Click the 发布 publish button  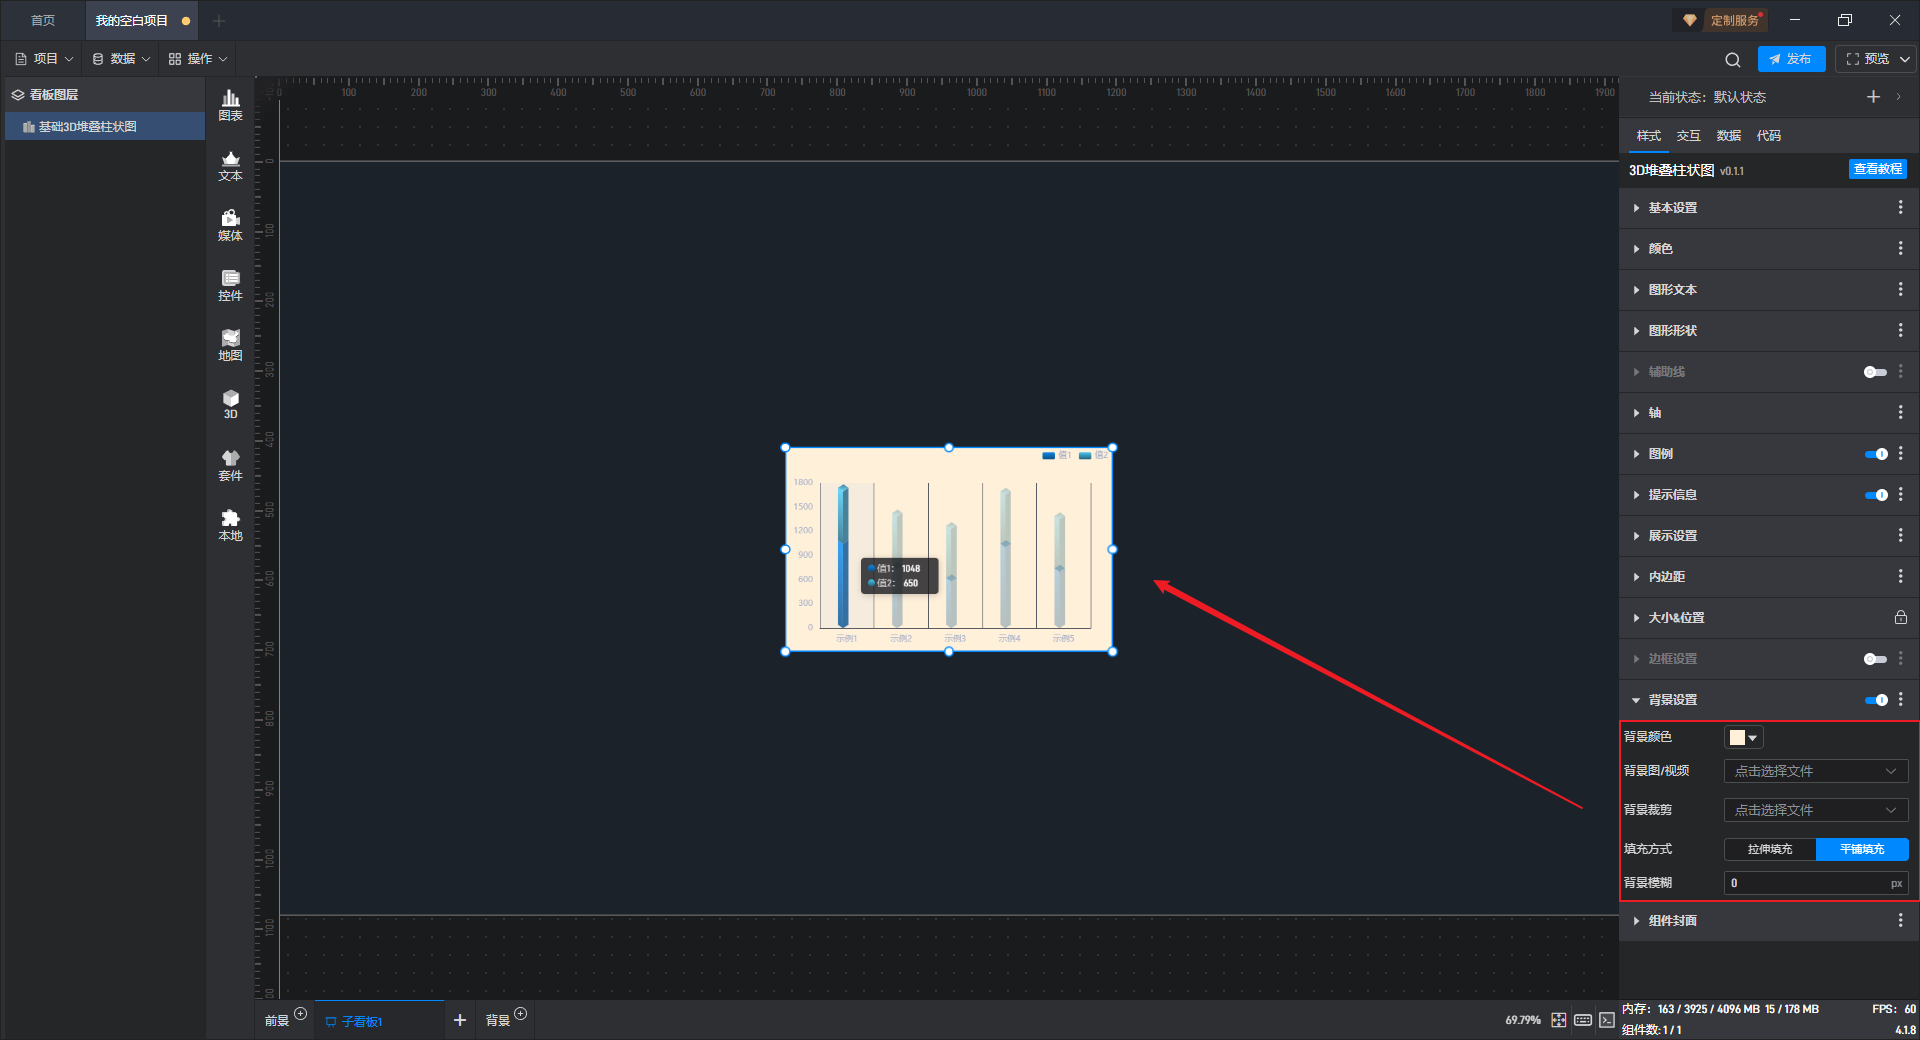[1791, 59]
